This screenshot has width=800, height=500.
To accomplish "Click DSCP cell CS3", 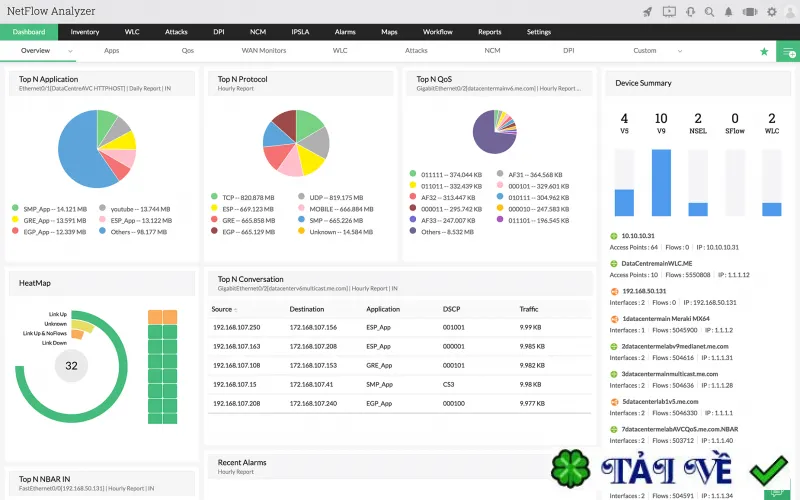I will pyautogui.click(x=448, y=384).
